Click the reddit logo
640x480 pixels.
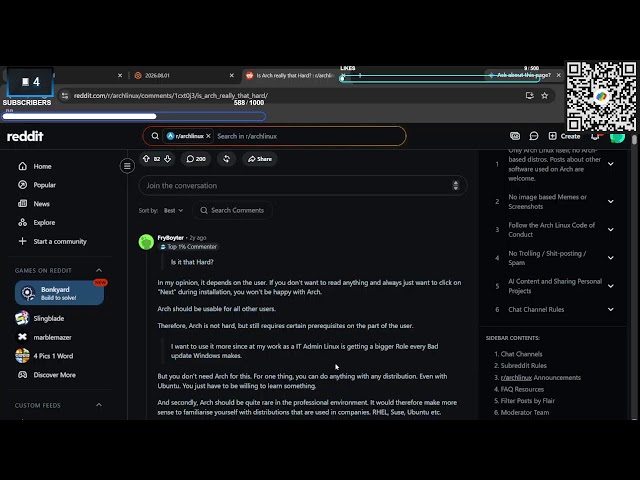pos(25,136)
